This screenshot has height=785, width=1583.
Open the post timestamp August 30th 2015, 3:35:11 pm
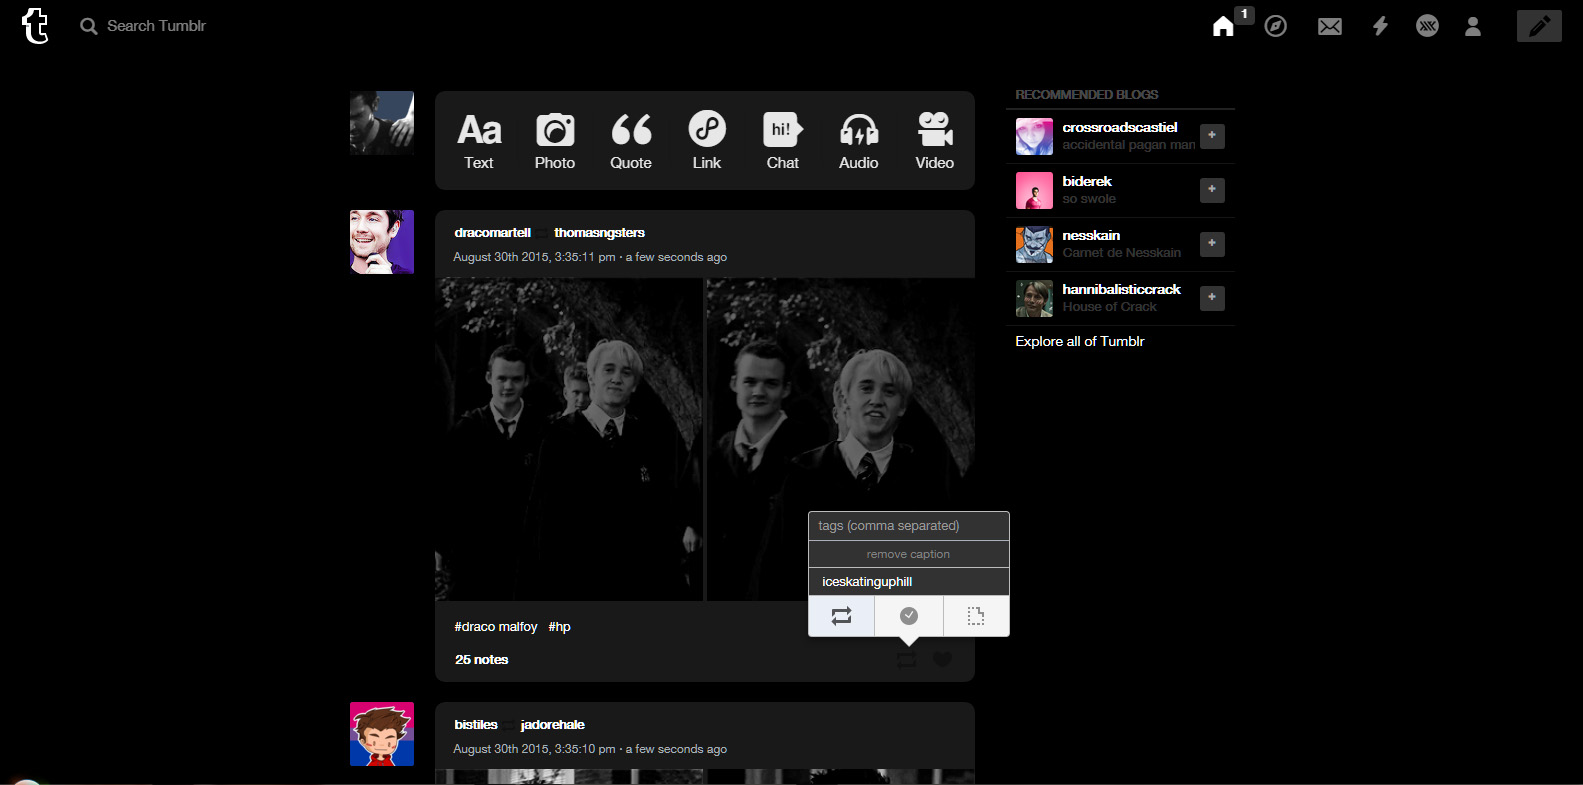[x=534, y=257]
